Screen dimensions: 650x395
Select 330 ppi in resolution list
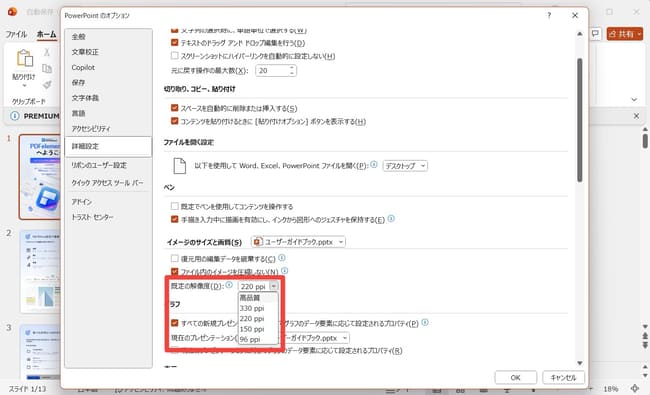pos(258,308)
